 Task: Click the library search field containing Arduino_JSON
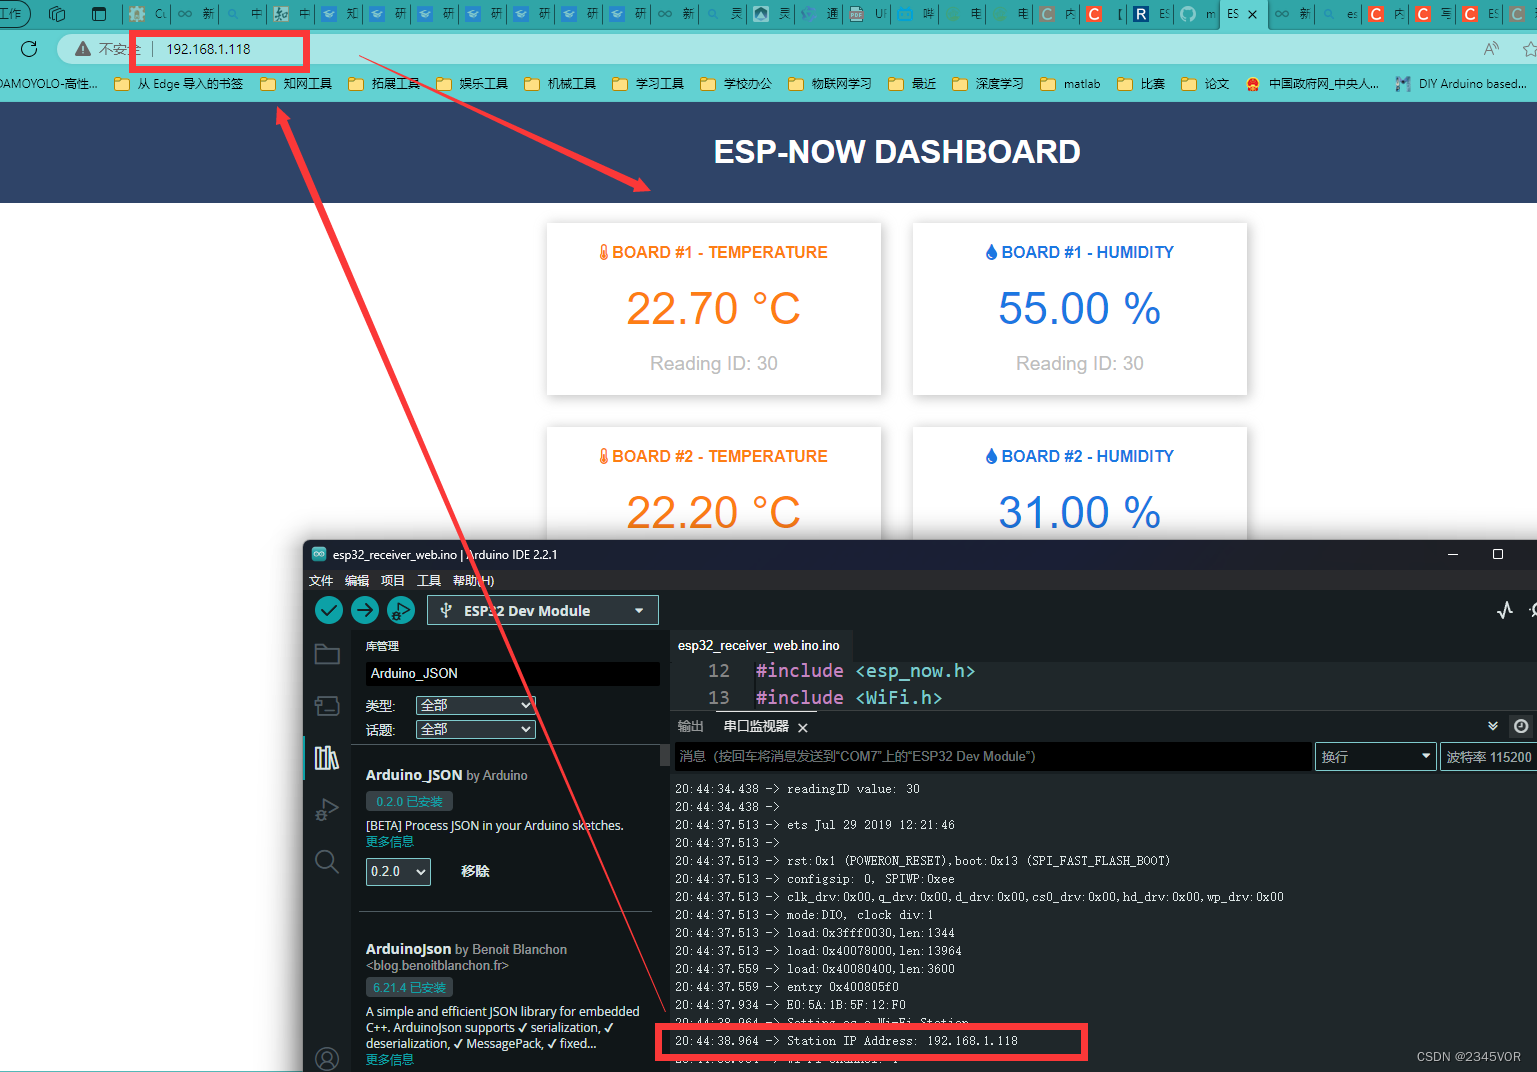(x=512, y=674)
